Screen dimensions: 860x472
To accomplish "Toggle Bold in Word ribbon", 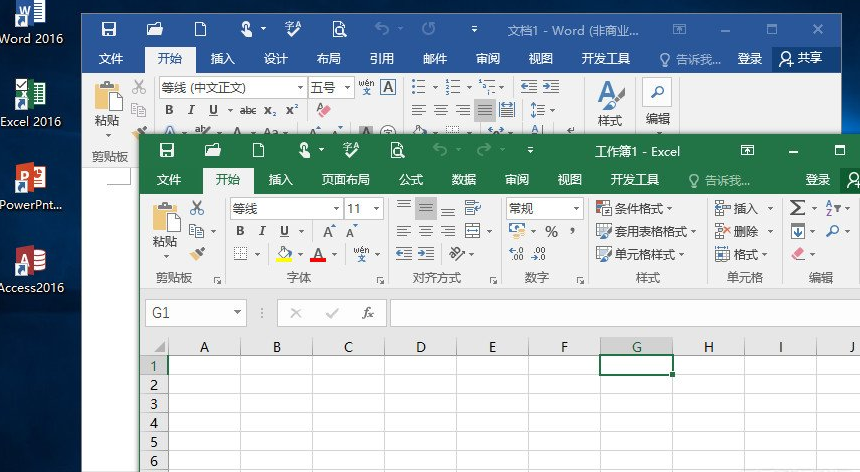I will [169, 110].
